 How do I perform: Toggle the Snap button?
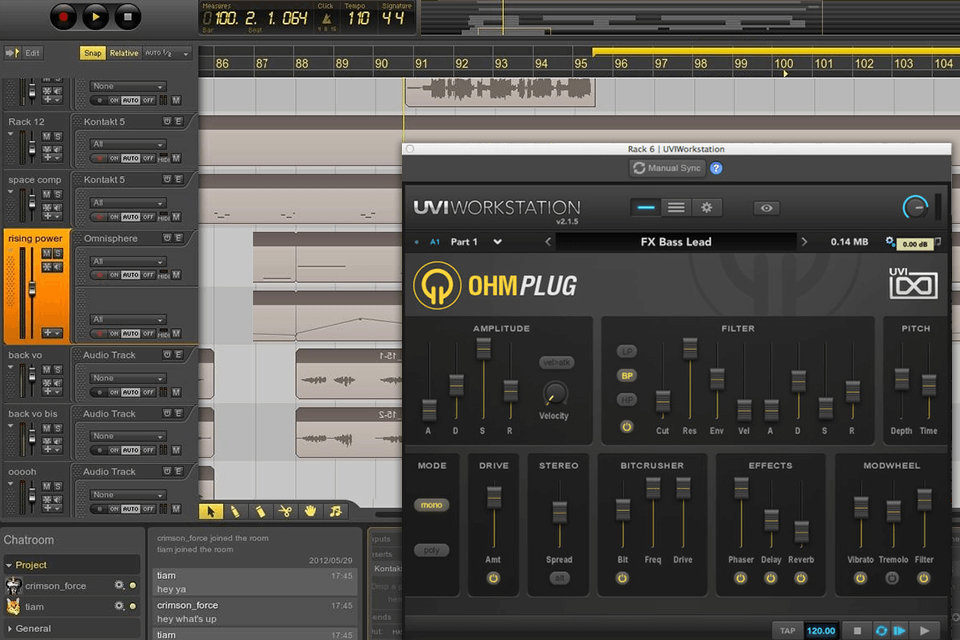click(x=92, y=53)
